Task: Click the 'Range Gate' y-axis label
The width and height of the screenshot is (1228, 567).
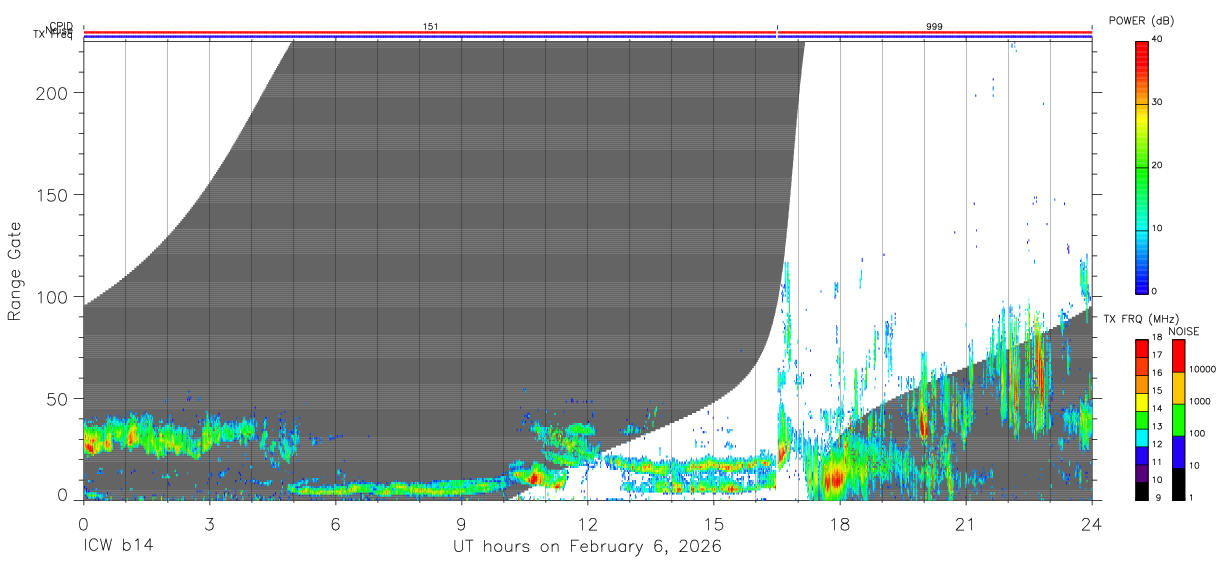Action: [14, 272]
